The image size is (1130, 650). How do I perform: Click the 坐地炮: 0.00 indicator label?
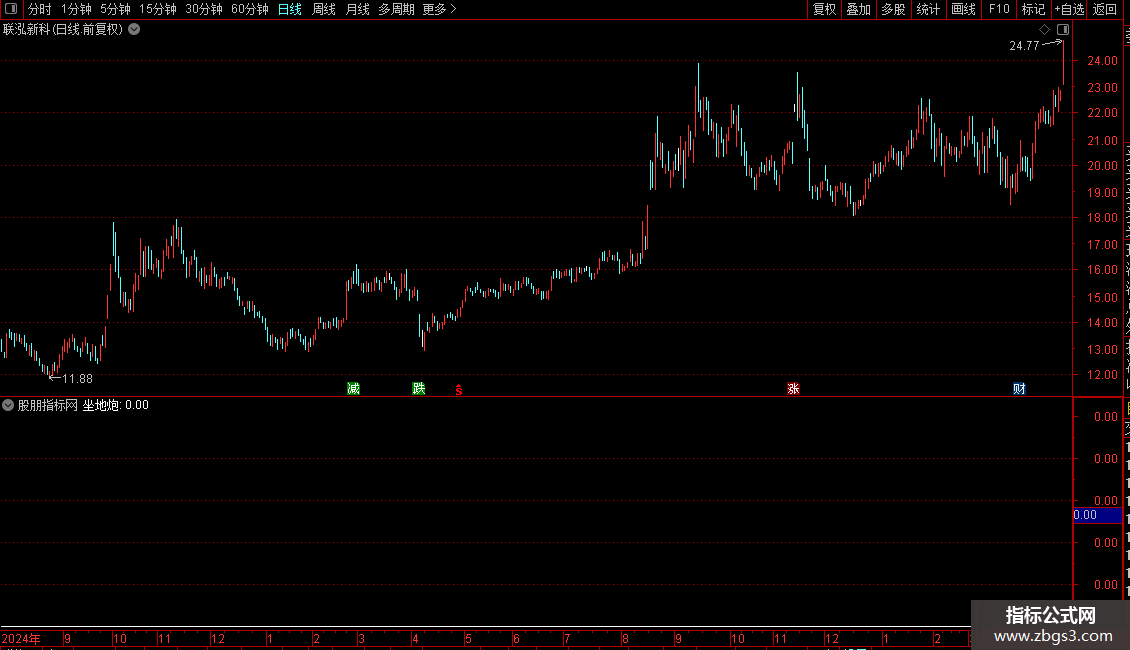(115, 405)
